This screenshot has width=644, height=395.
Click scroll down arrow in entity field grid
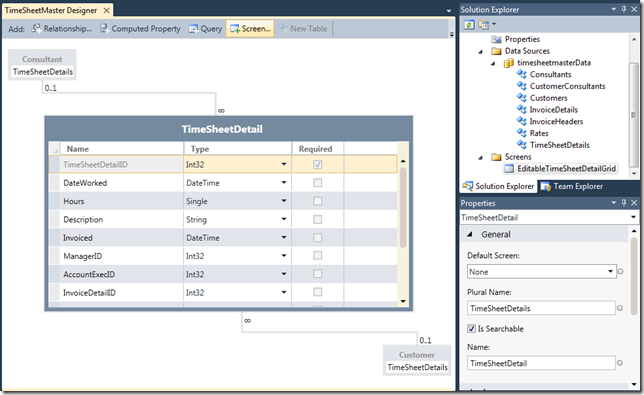pyautogui.click(x=403, y=301)
